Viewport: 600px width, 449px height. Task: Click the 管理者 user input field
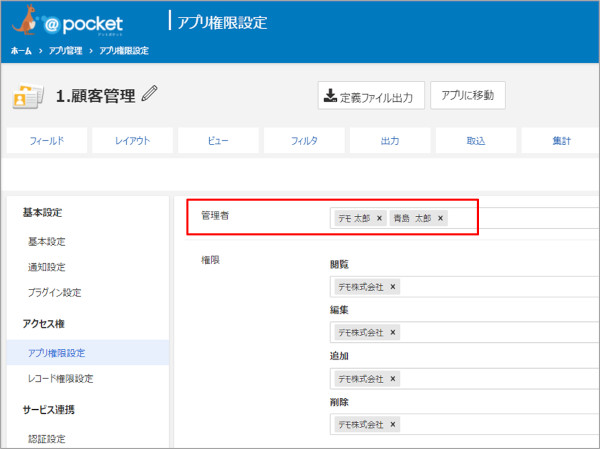pyautogui.click(x=465, y=218)
